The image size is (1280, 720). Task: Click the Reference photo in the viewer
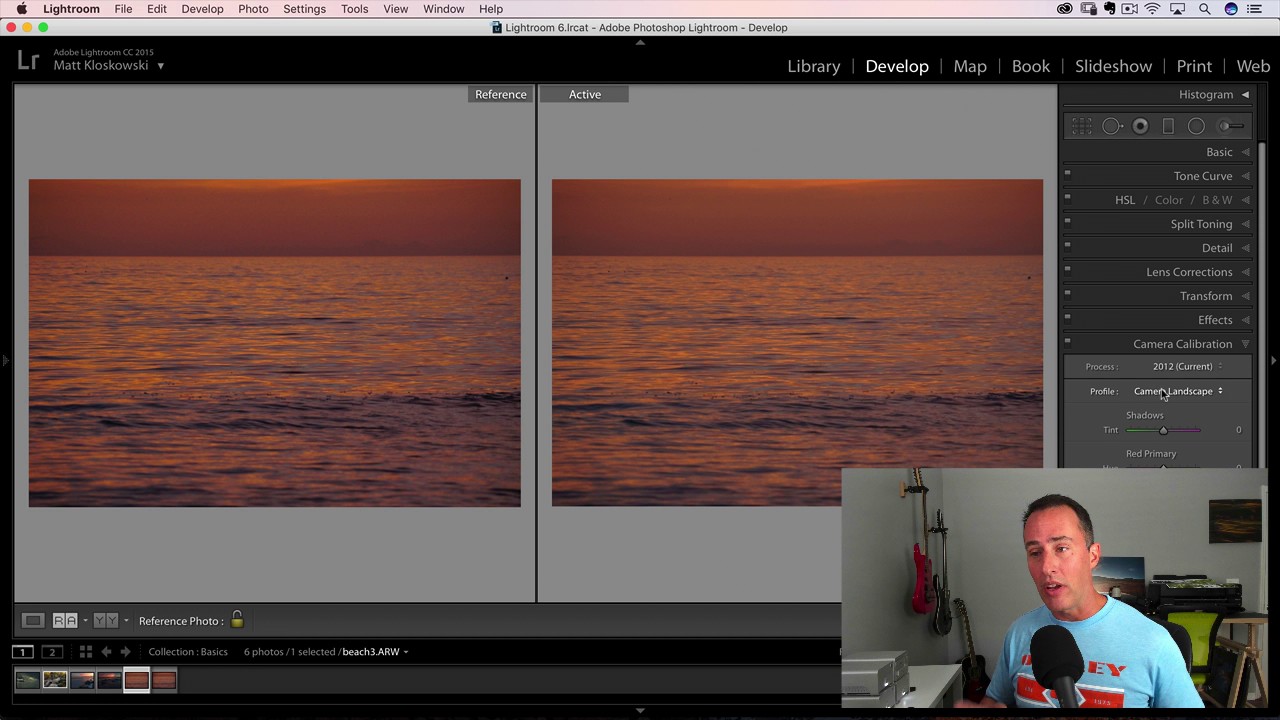coord(275,343)
